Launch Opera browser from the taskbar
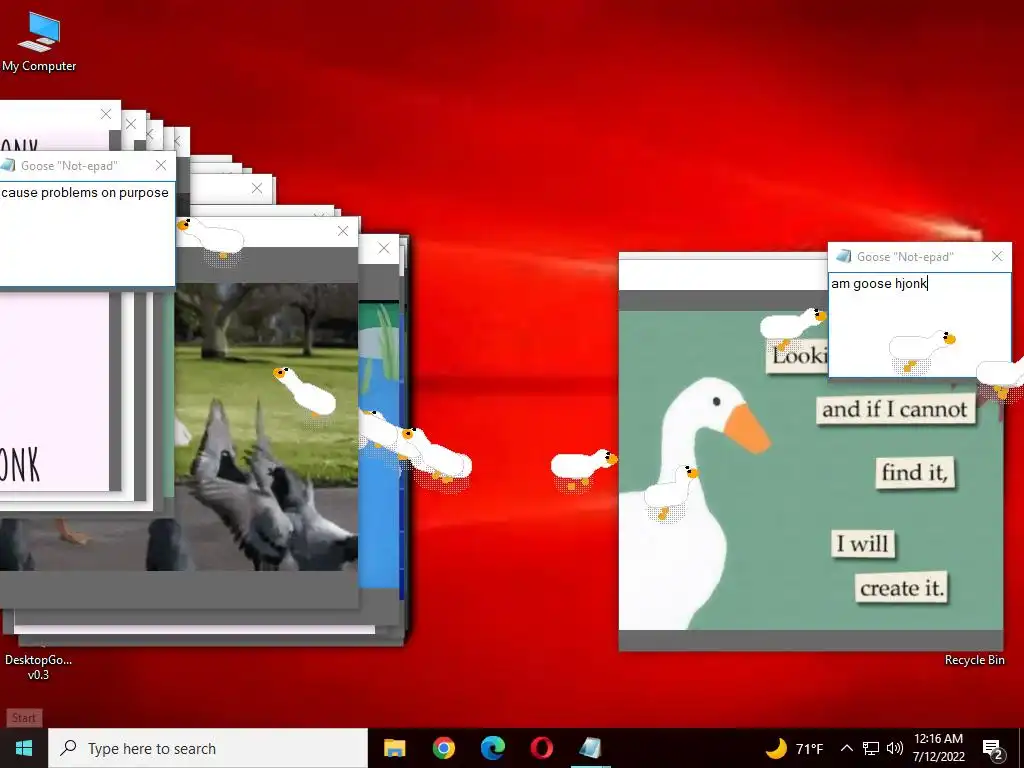This screenshot has height=768, width=1024. [x=541, y=748]
